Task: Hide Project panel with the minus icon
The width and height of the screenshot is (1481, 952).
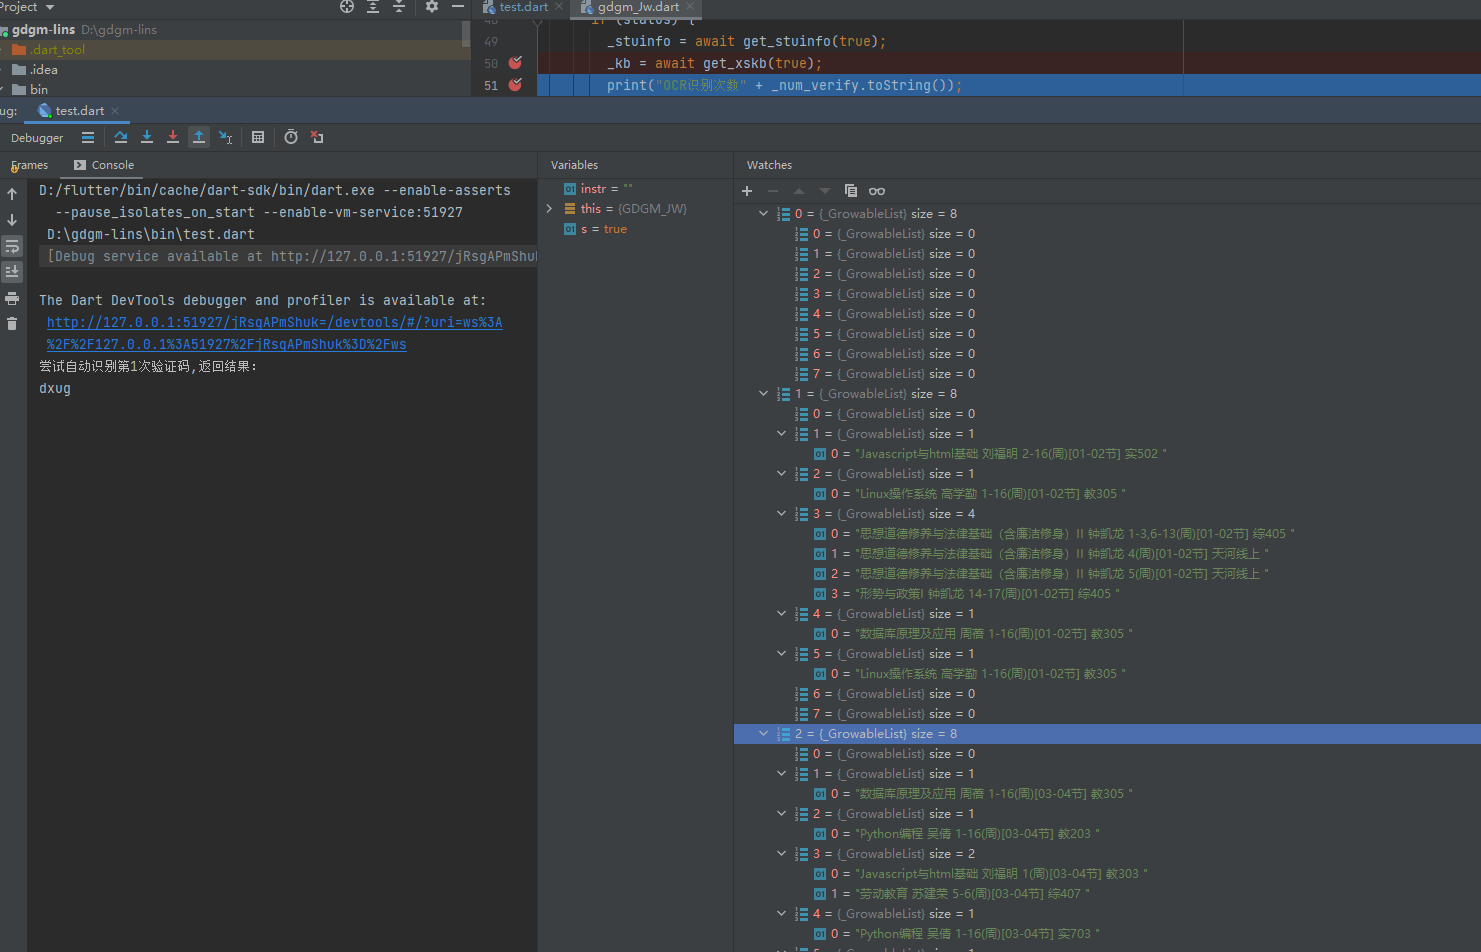Action: click(458, 7)
